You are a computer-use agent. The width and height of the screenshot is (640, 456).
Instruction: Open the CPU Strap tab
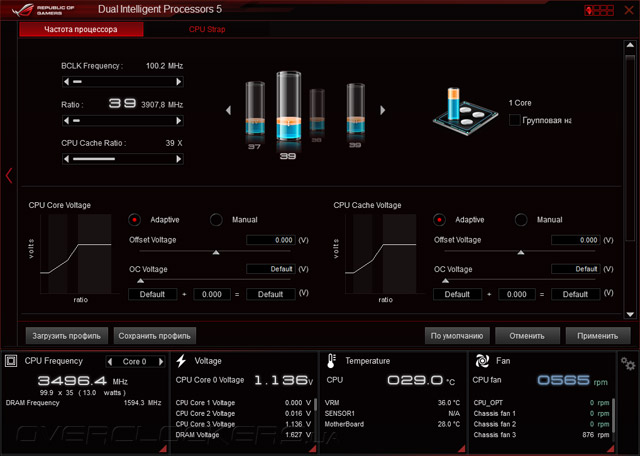coord(207,29)
